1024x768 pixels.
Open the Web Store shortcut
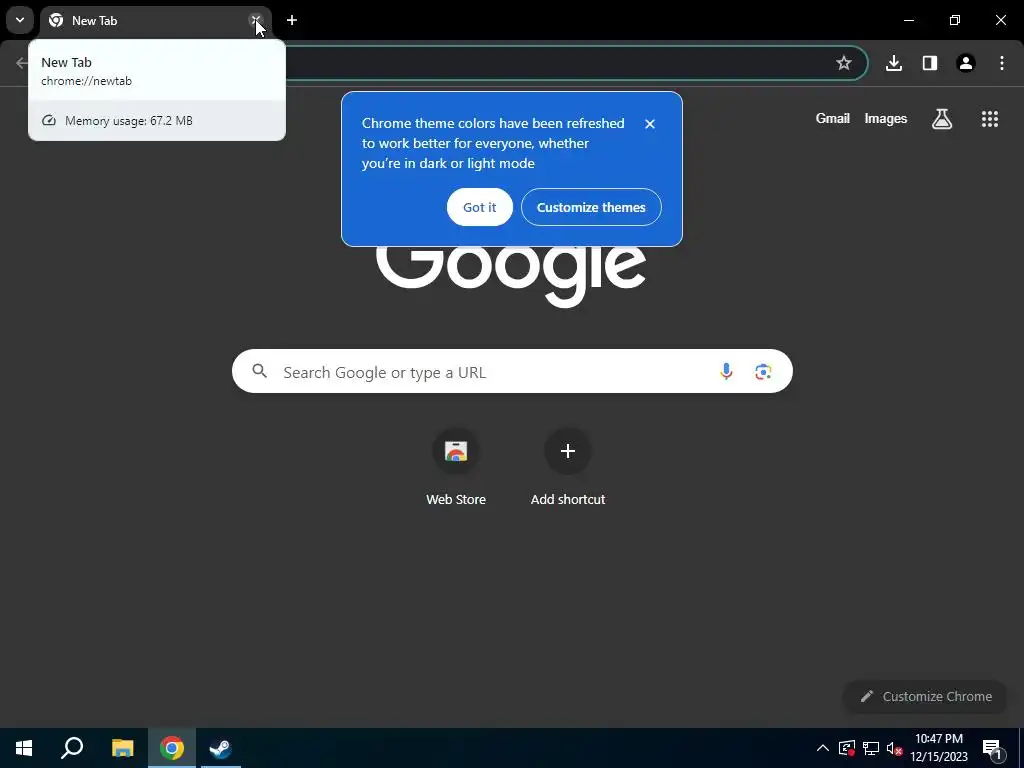(x=456, y=466)
